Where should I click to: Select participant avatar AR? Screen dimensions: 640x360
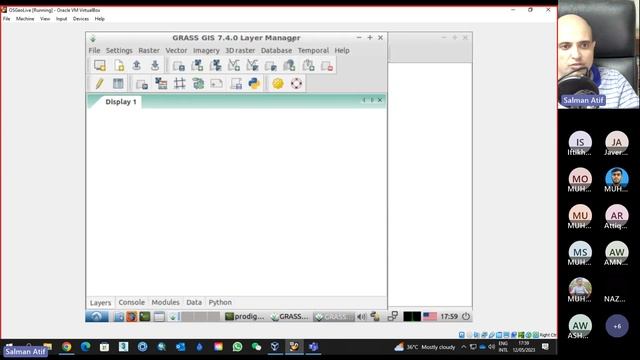pyautogui.click(x=617, y=215)
